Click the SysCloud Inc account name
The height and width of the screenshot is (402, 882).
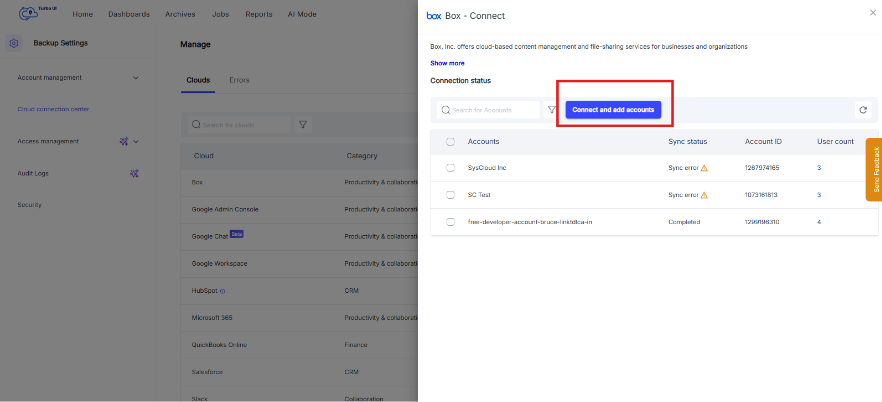487,168
